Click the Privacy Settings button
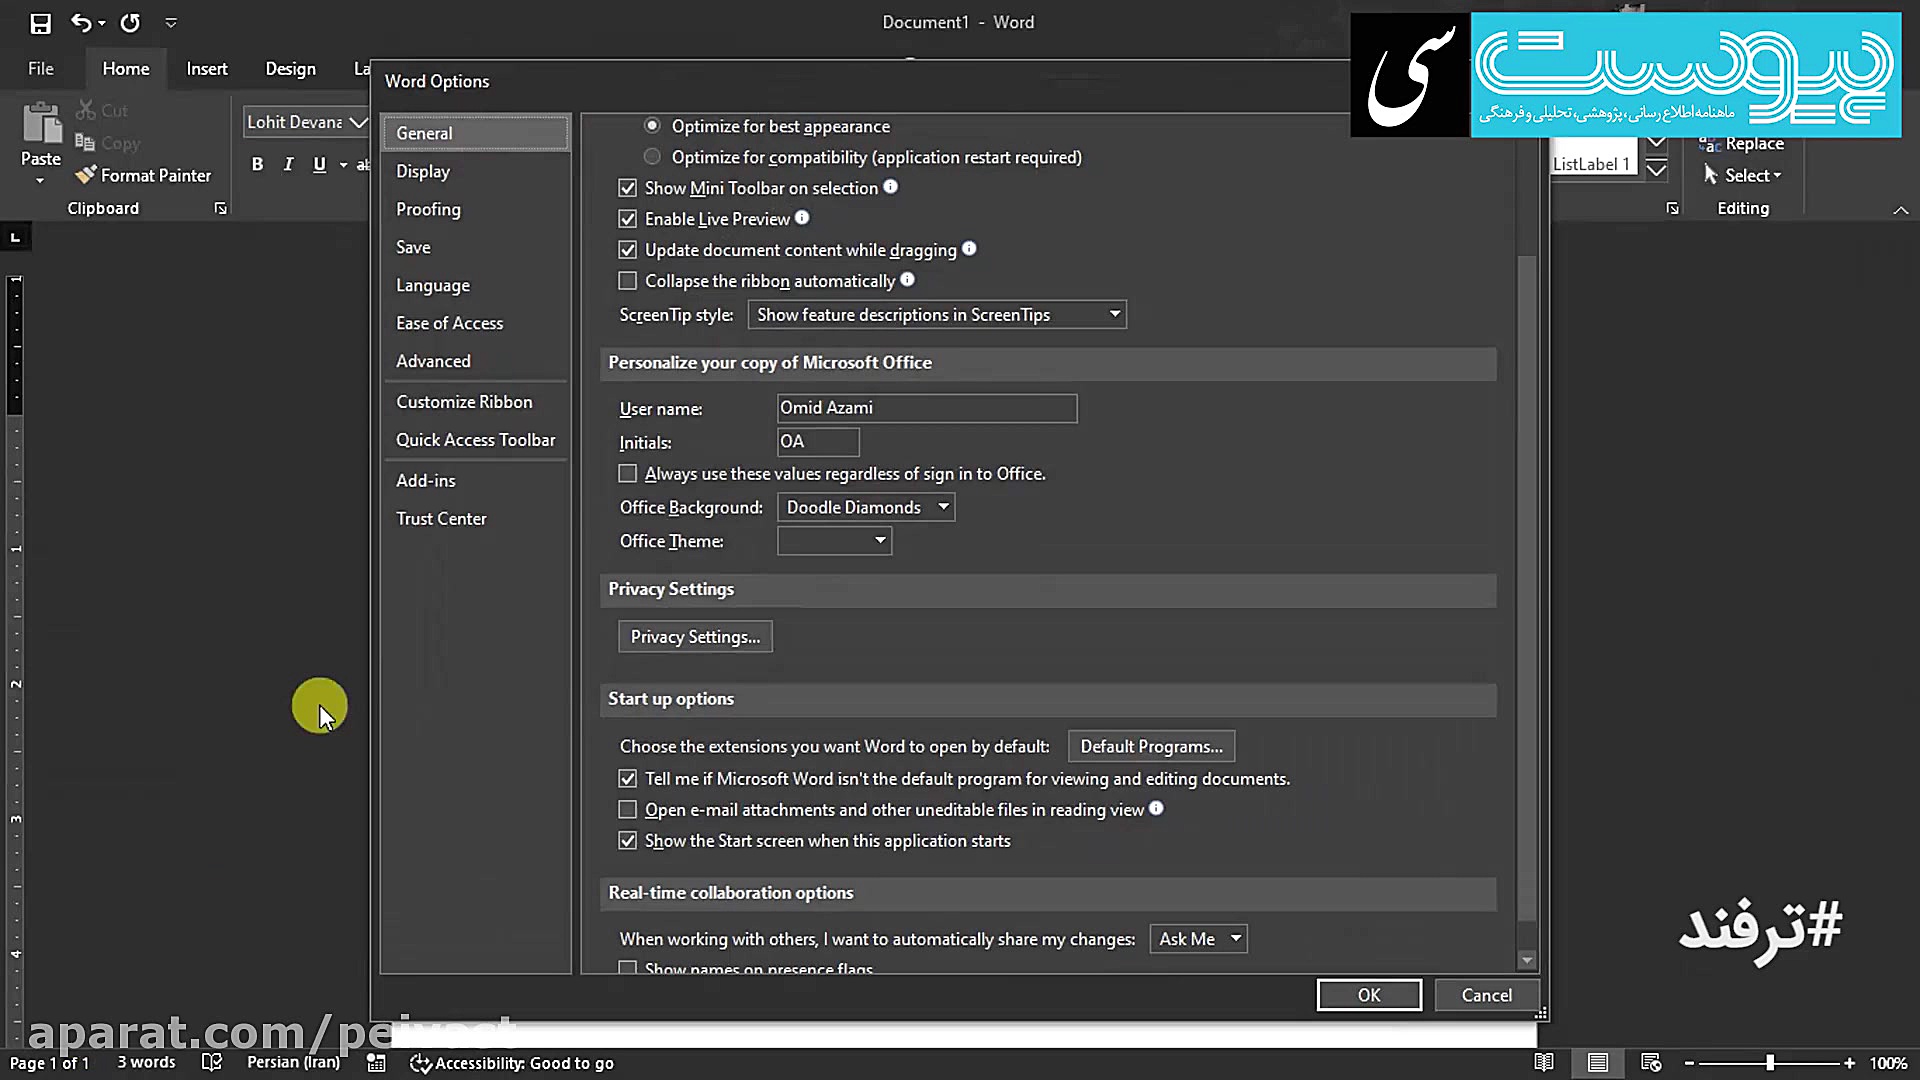The image size is (1920, 1080). point(695,637)
